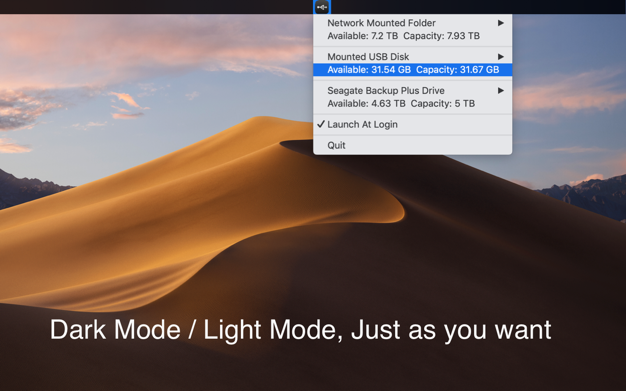Image resolution: width=626 pixels, height=391 pixels.
Task: Click the highlighted Available: 31.54 GB text
Action: coord(369,69)
